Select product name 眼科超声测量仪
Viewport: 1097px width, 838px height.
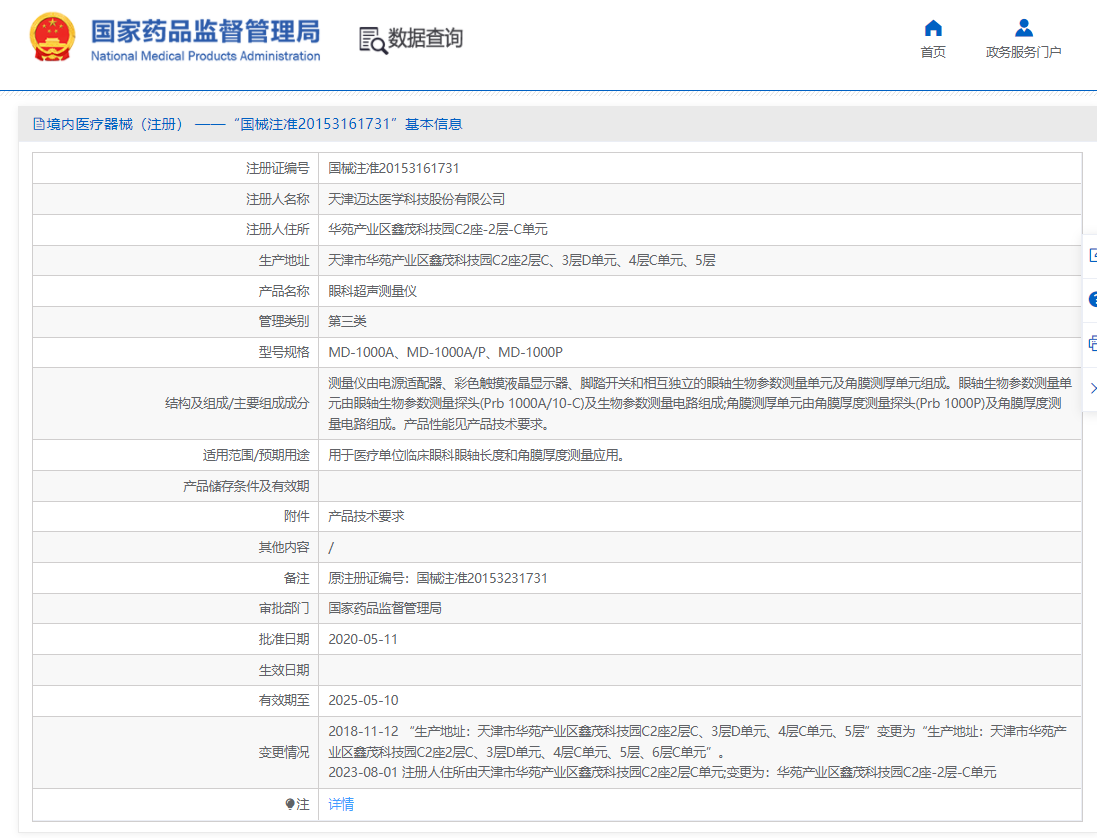372,291
